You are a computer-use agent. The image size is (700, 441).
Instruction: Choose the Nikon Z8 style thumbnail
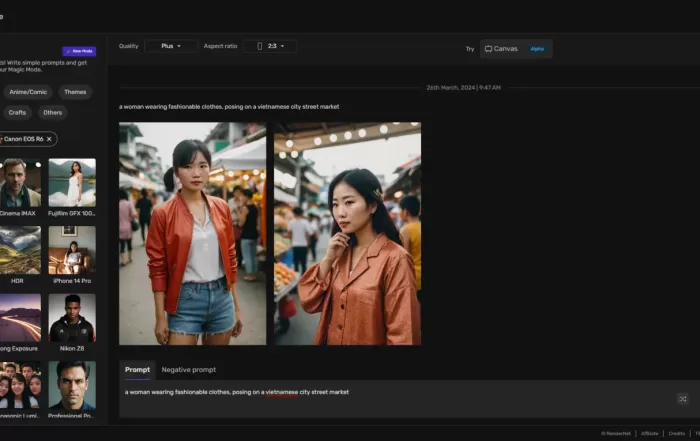click(72, 318)
